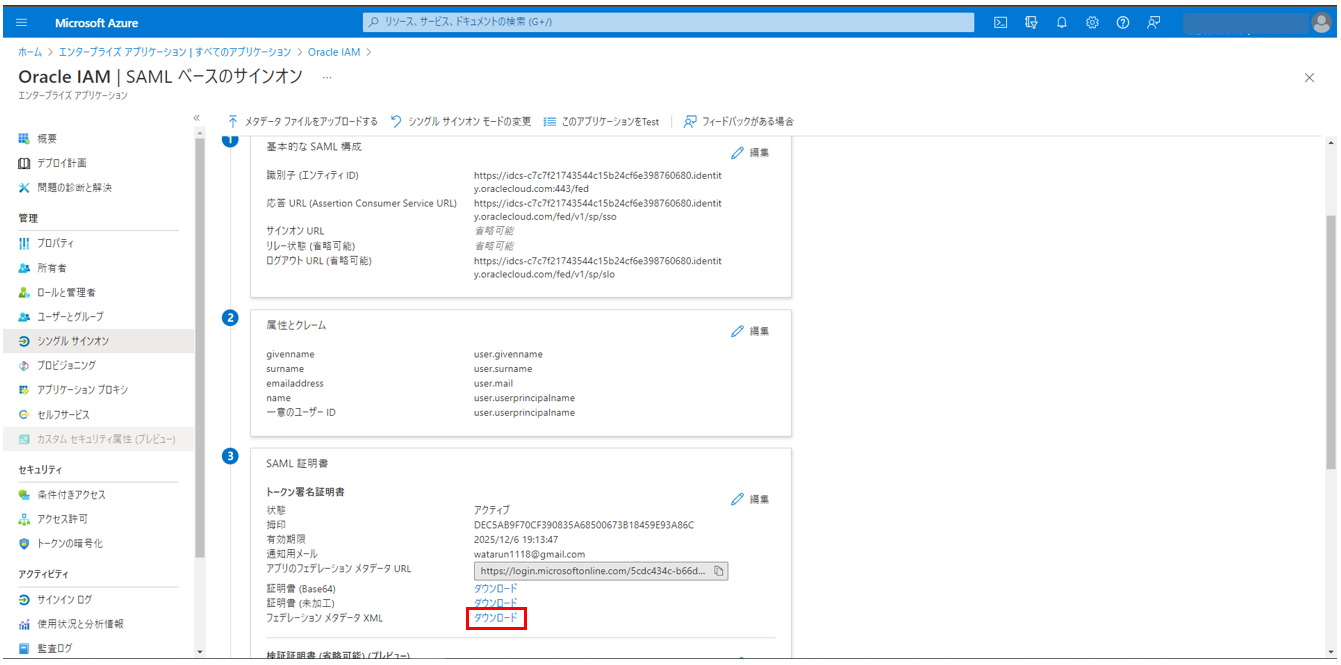Open the Azure portal hamburger menu
This screenshot has width=1341, height=665.
(x=22, y=22)
